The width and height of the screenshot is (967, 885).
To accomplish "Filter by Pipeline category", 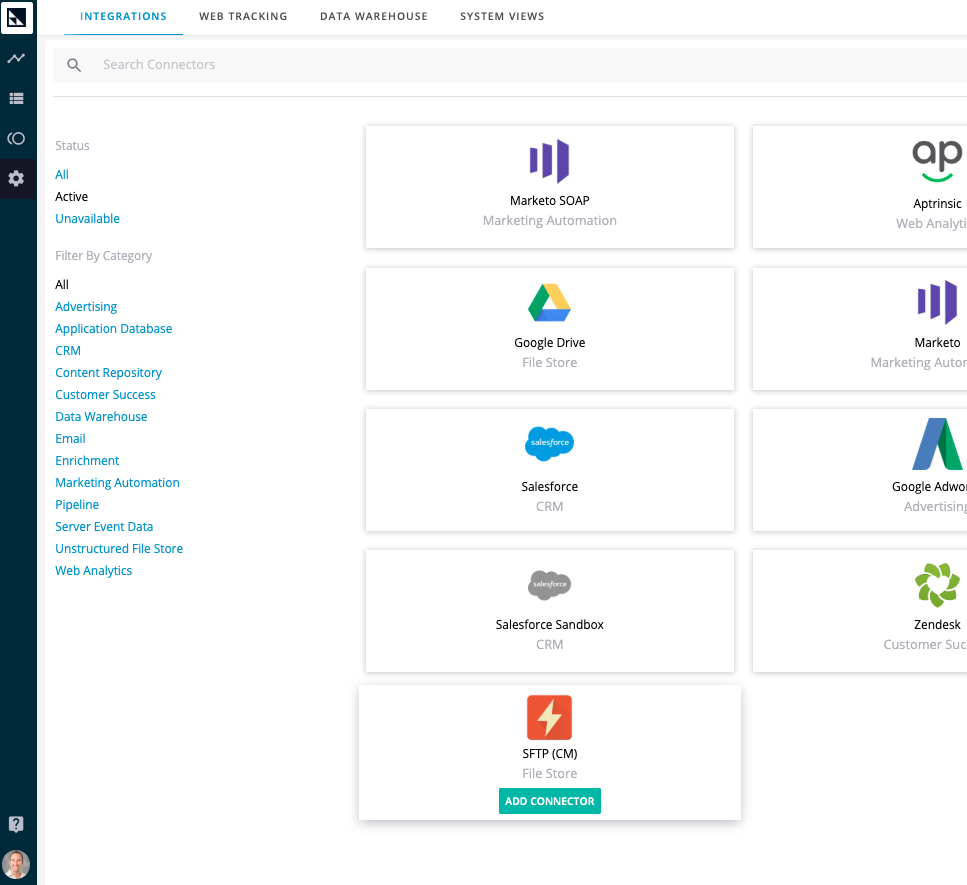I will pos(77,504).
